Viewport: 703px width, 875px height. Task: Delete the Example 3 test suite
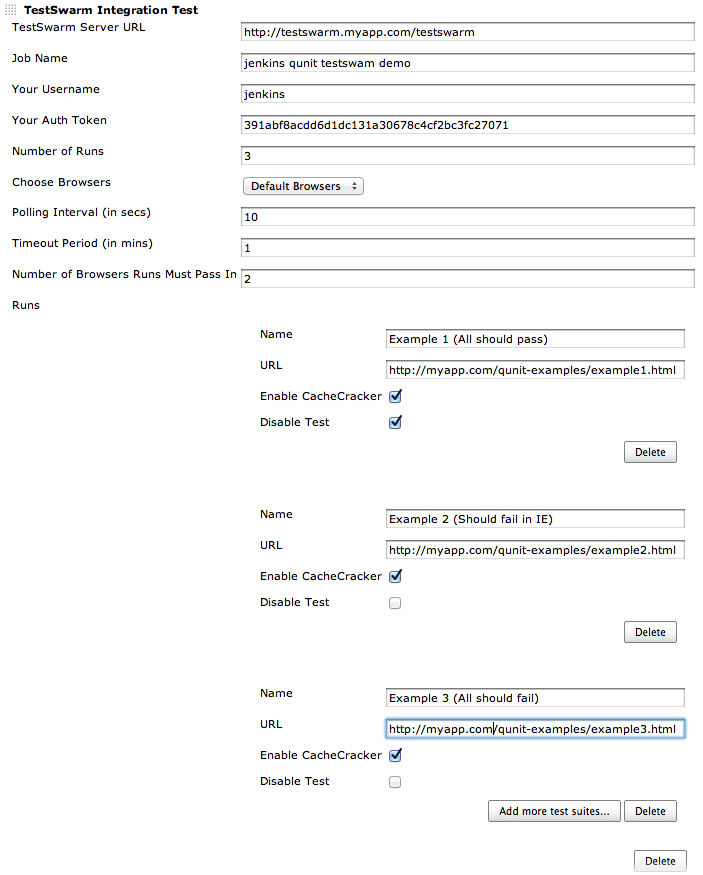(650, 811)
